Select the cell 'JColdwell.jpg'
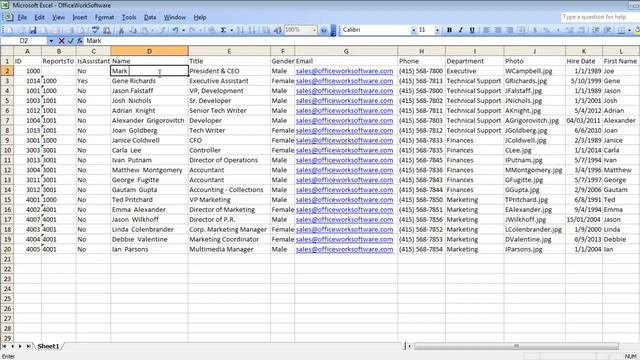The width and height of the screenshot is (640, 360). 535,140
